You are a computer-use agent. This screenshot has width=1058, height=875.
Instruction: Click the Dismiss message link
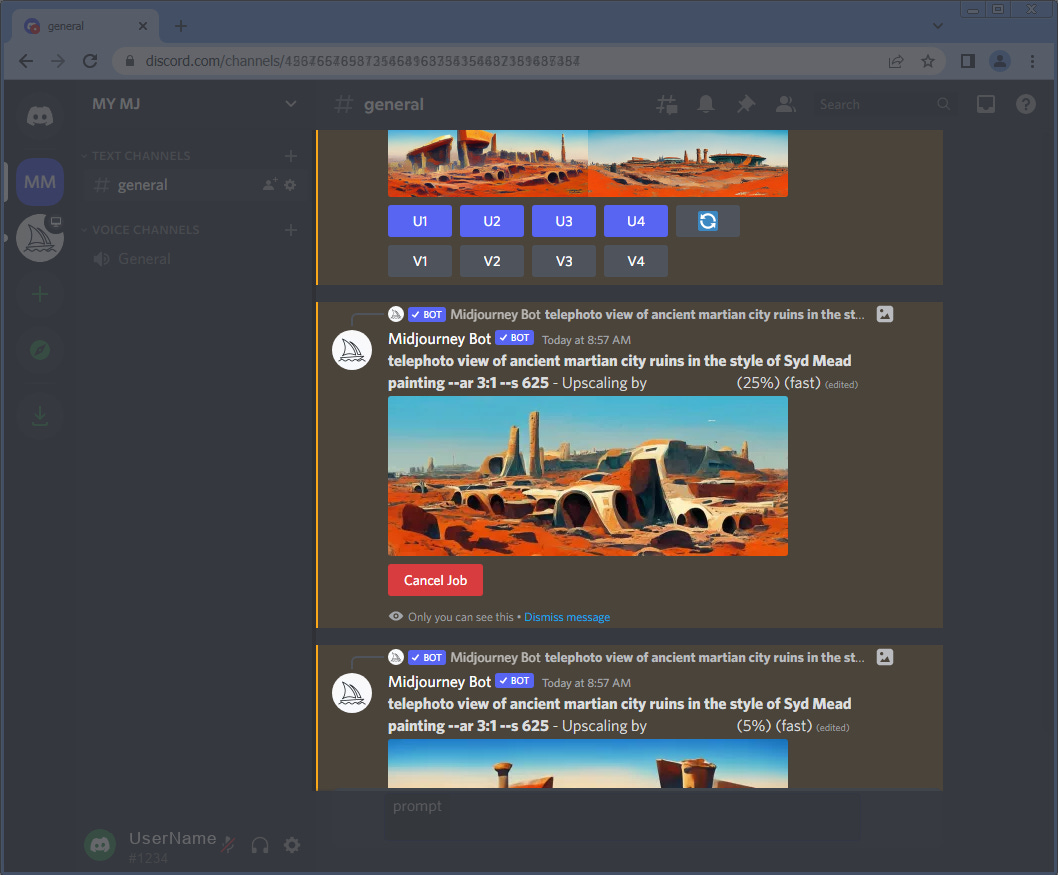click(x=567, y=617)
